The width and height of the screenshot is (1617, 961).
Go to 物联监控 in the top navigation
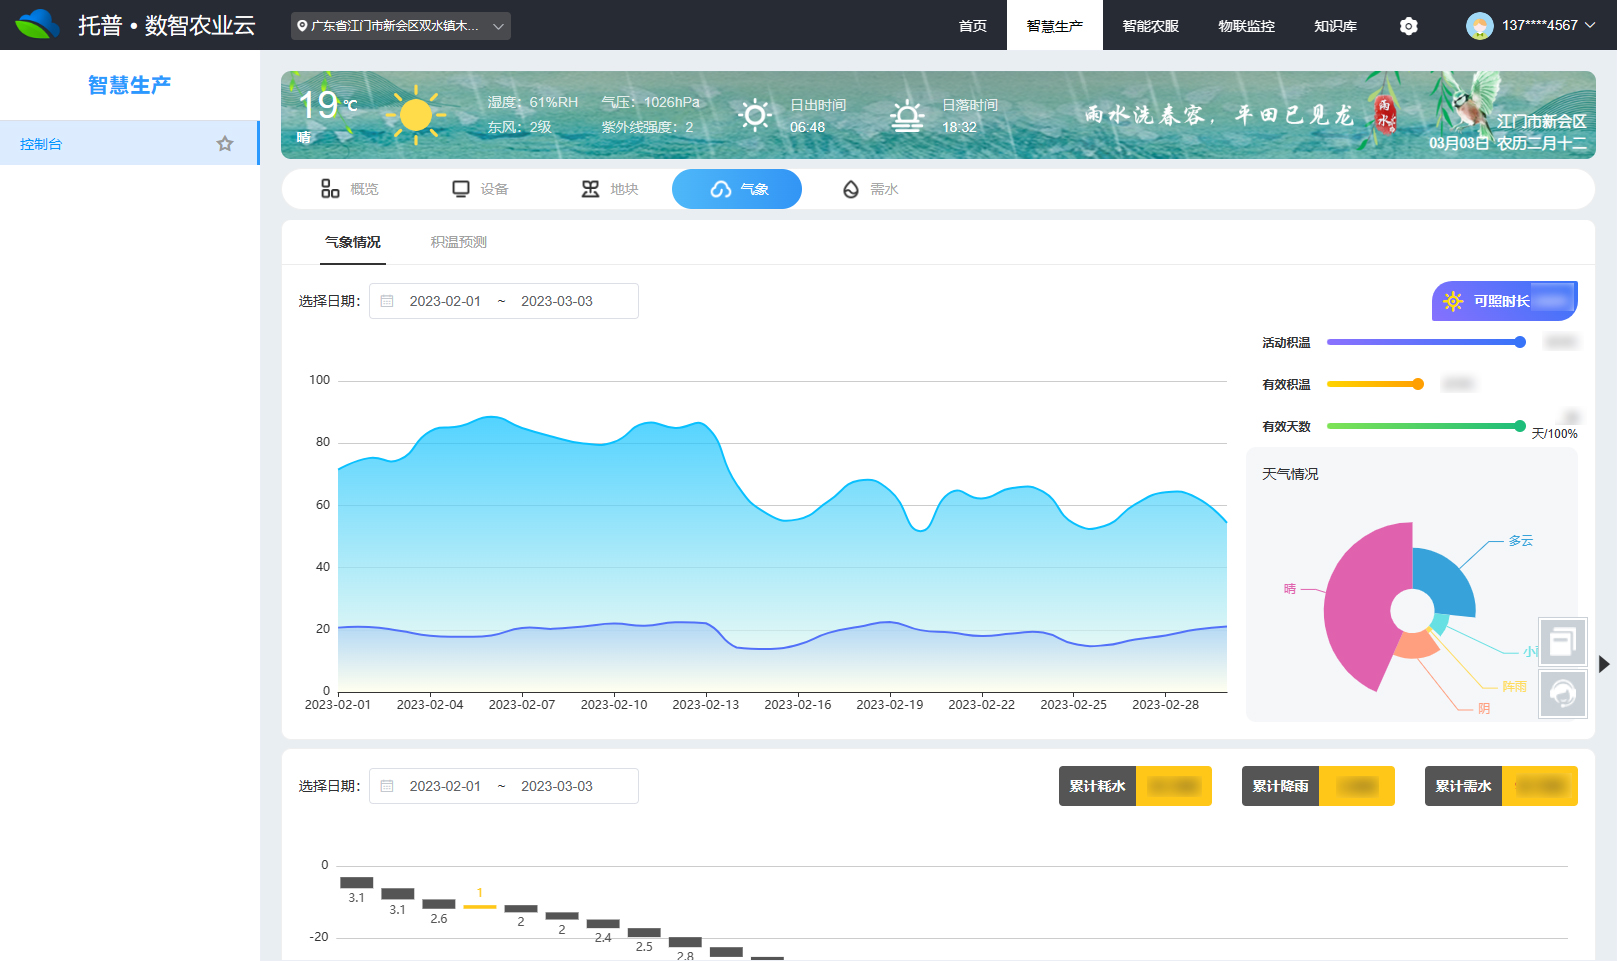click(1246, 26)
